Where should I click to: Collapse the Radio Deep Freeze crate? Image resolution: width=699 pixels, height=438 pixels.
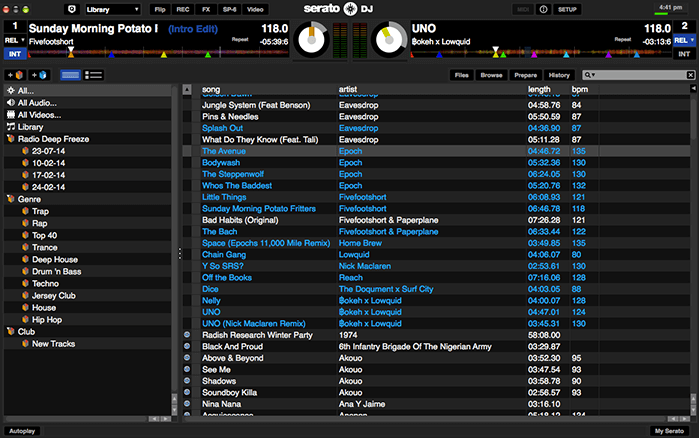[10, 139]
